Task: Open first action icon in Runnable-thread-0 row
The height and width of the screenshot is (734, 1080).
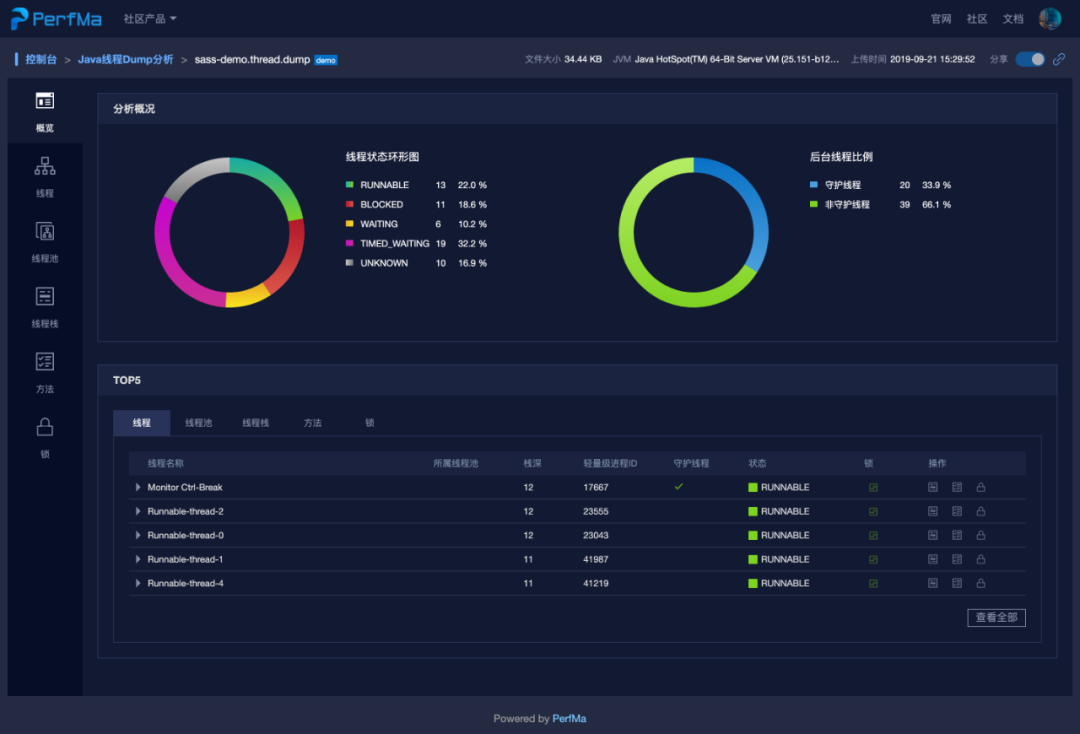Action: [x=933, y=536]
